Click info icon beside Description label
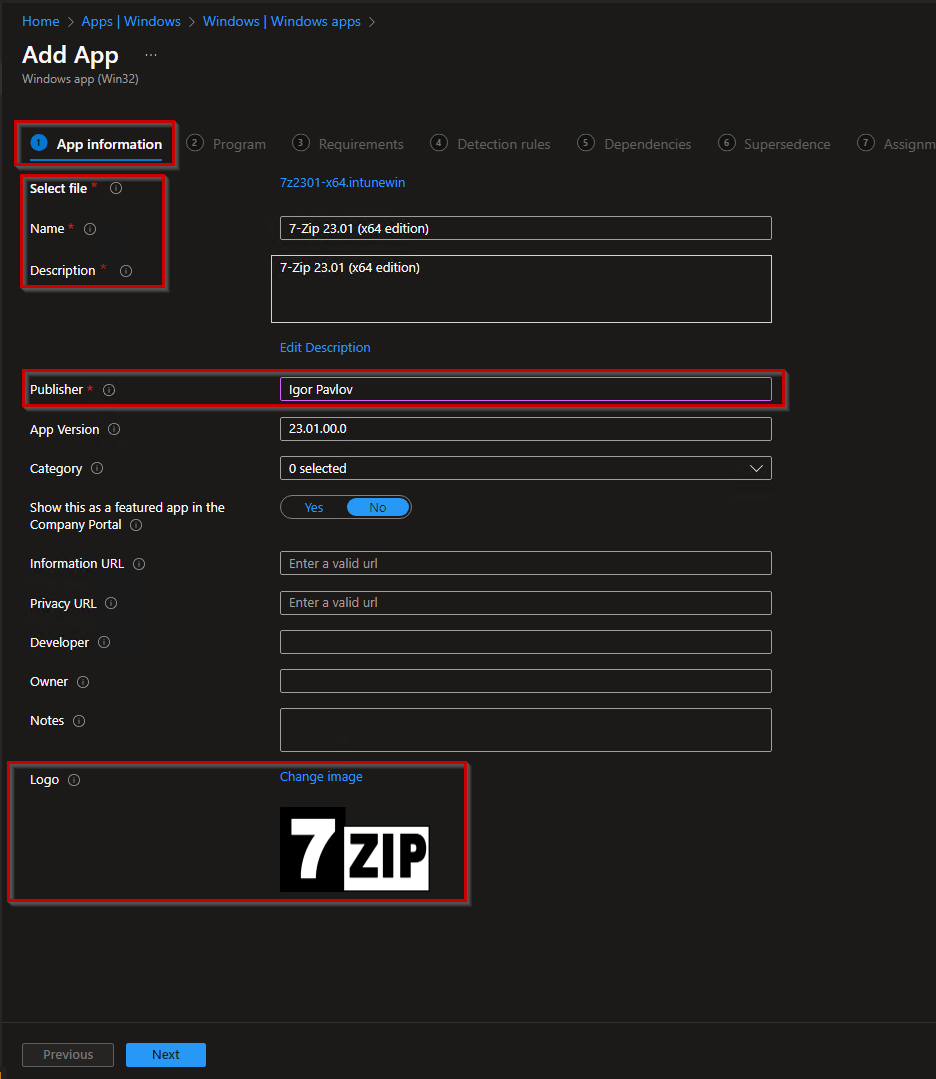This screenshot has height=1079, width=936. [126, 271]
